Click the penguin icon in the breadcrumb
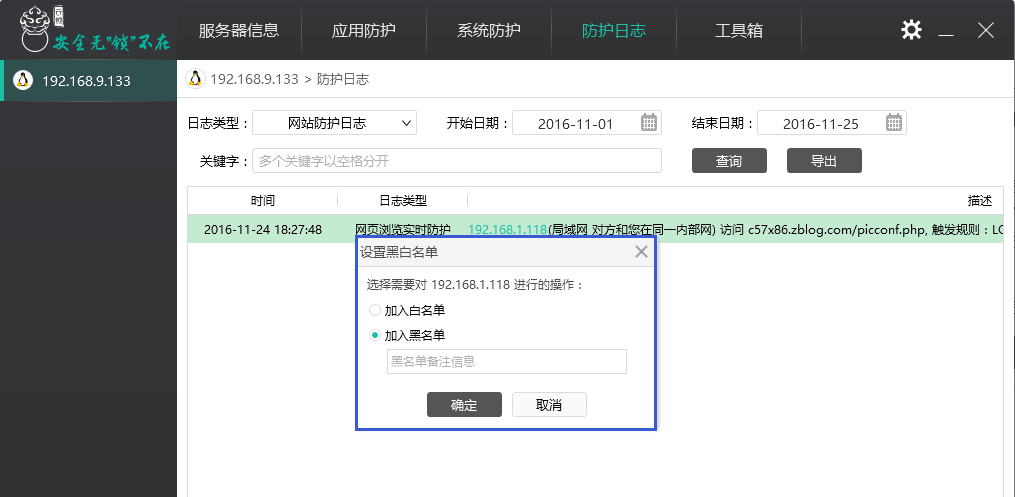 pos(195,79)
